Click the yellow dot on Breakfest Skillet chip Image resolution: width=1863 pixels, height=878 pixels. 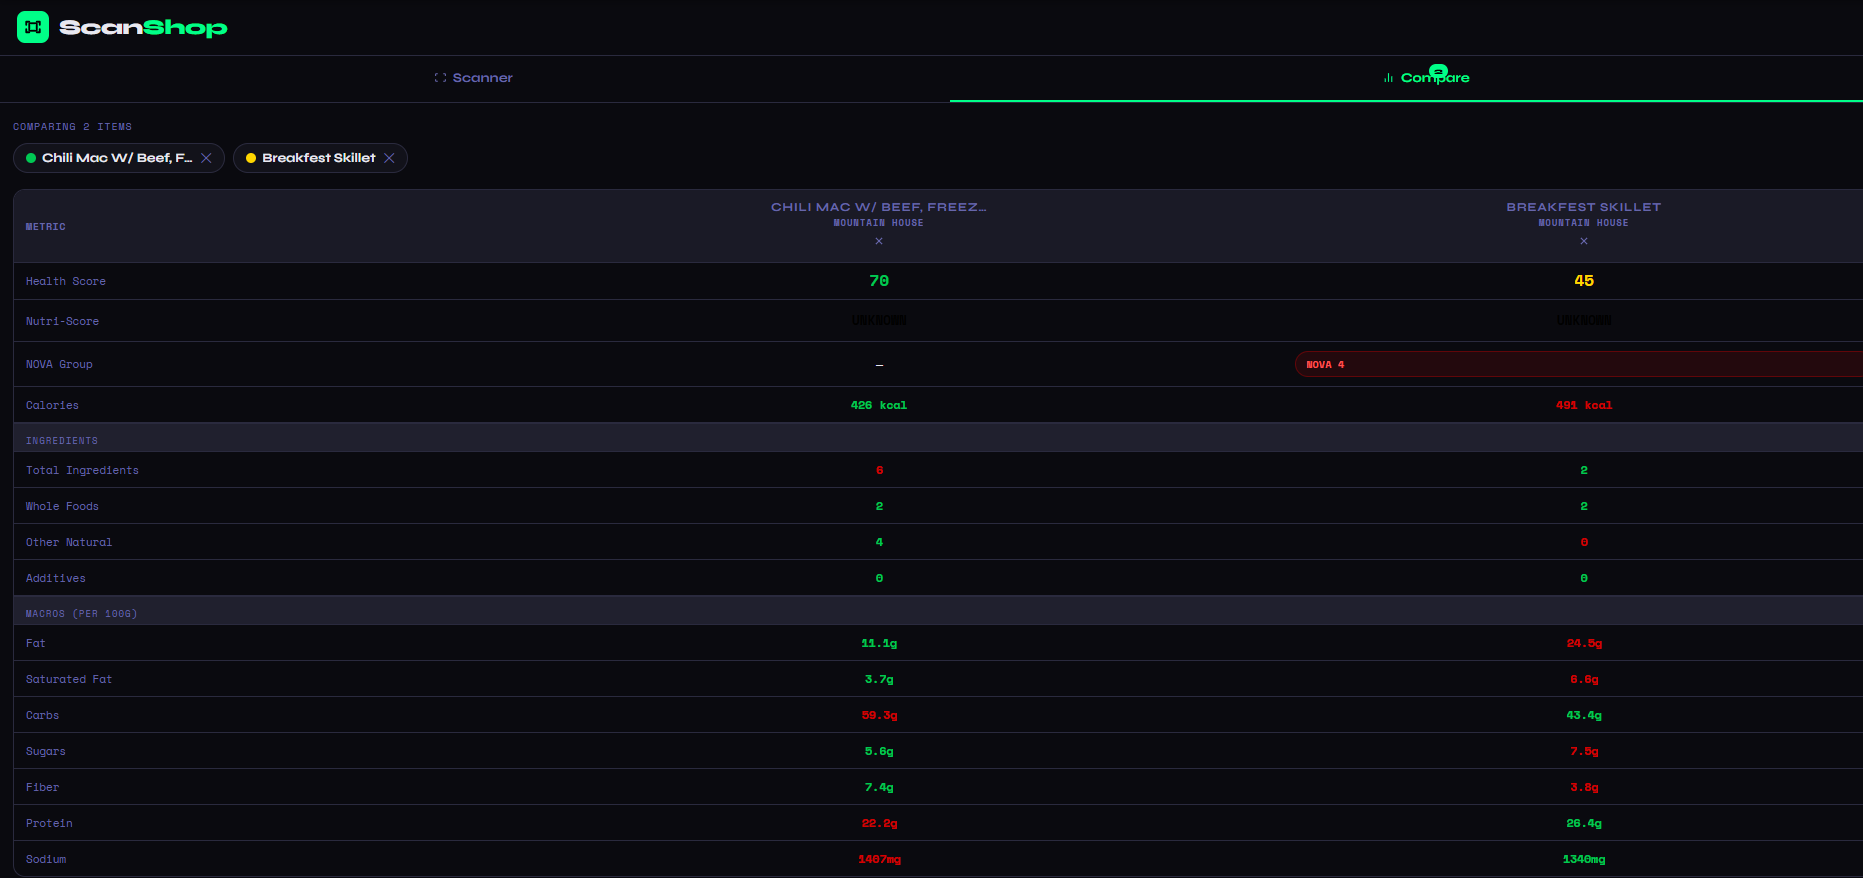(251, 158)
